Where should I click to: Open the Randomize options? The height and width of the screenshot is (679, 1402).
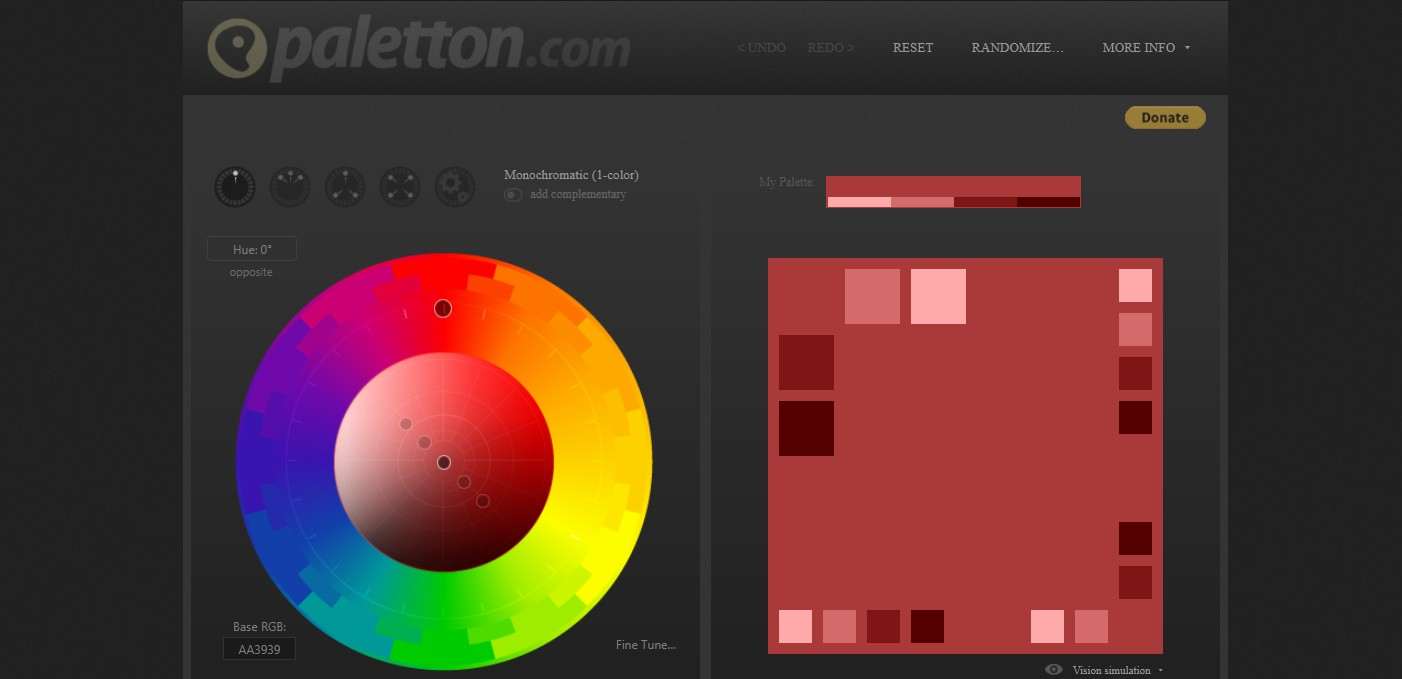click(1017, 48)
